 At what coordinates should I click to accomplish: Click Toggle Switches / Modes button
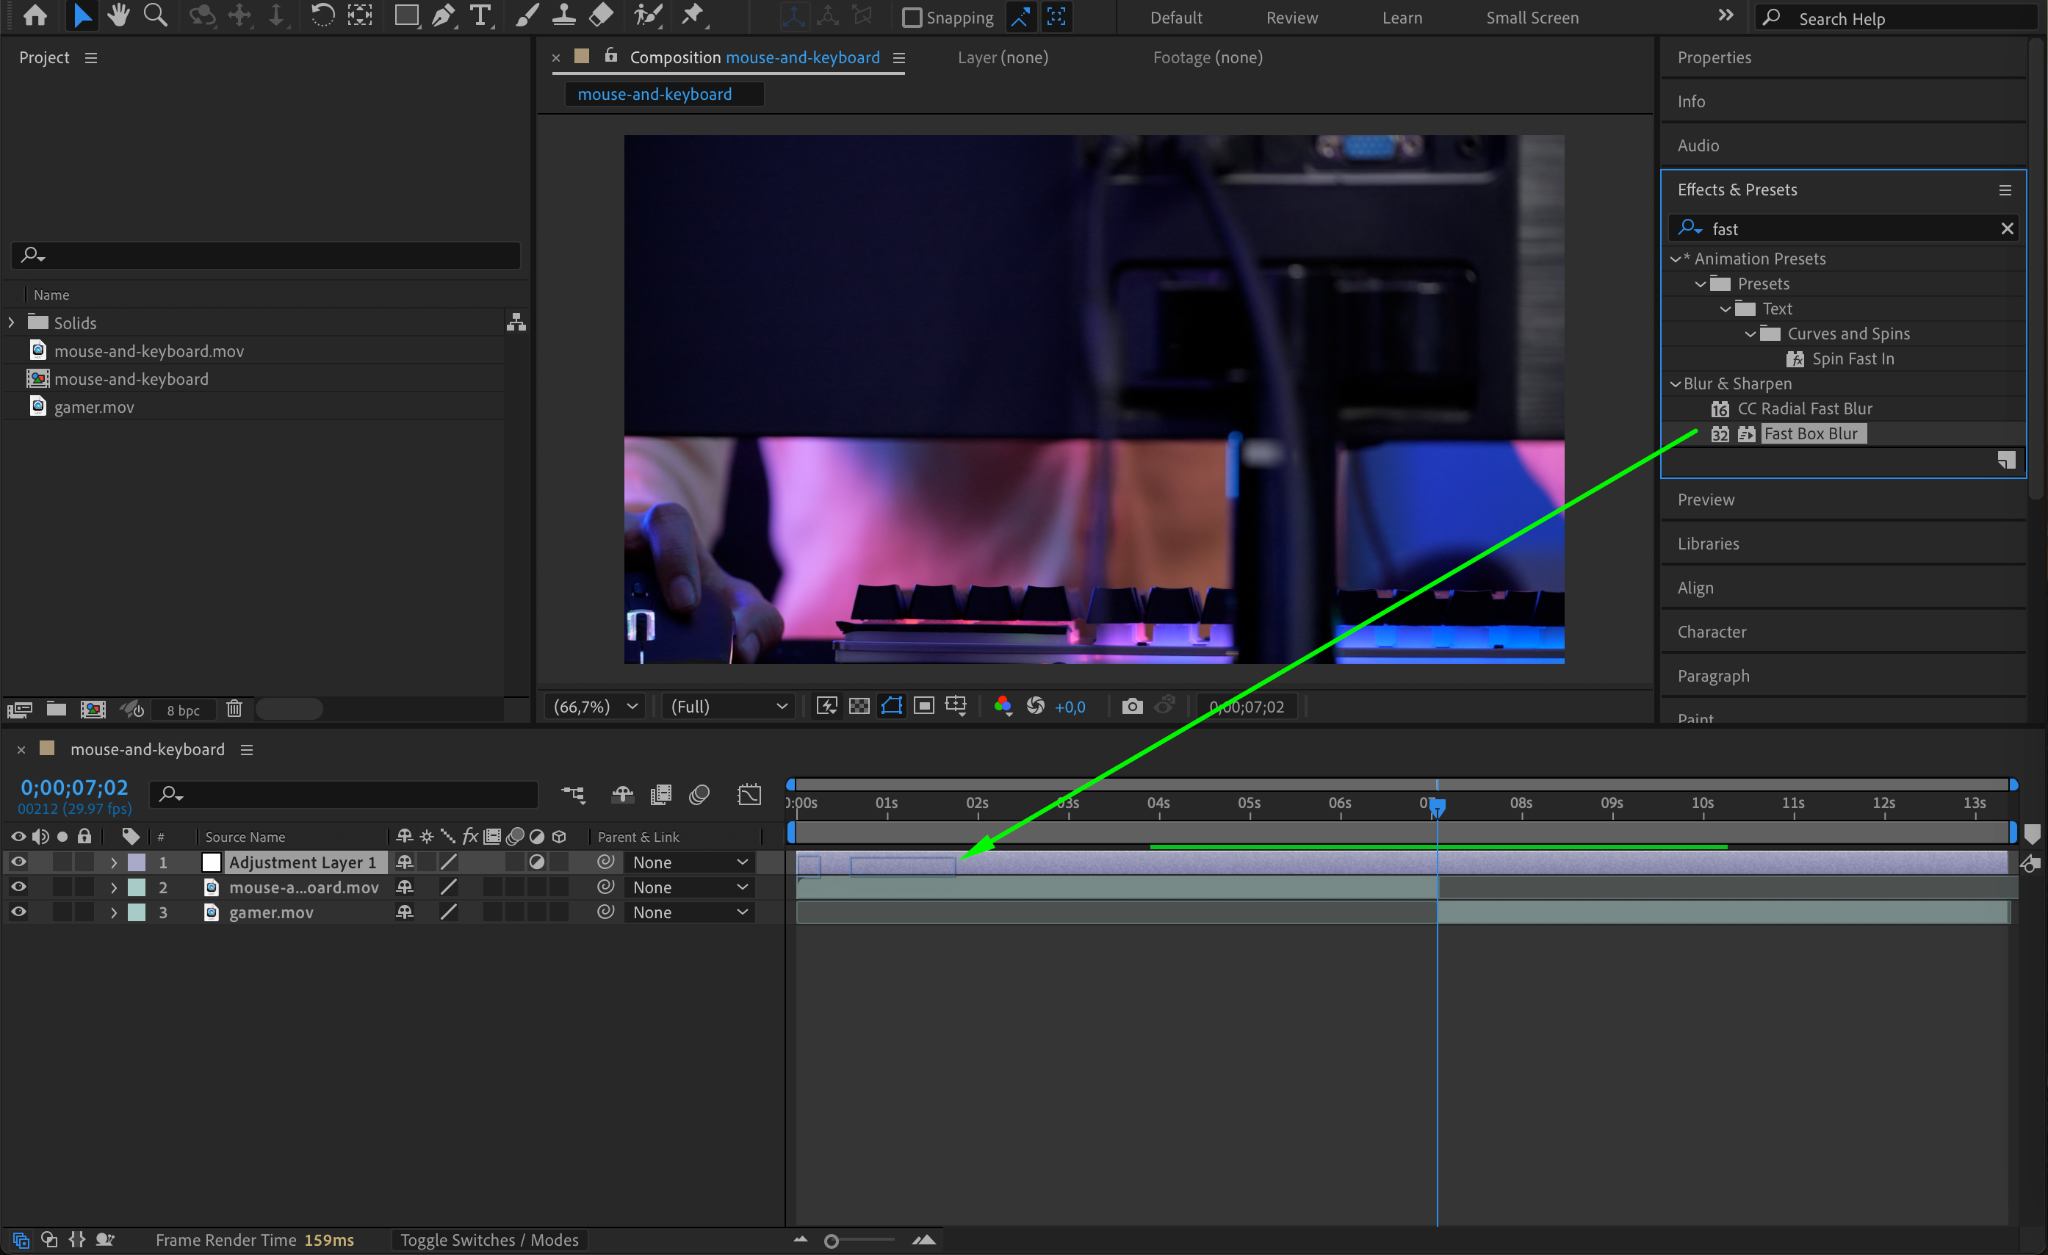489,1240
